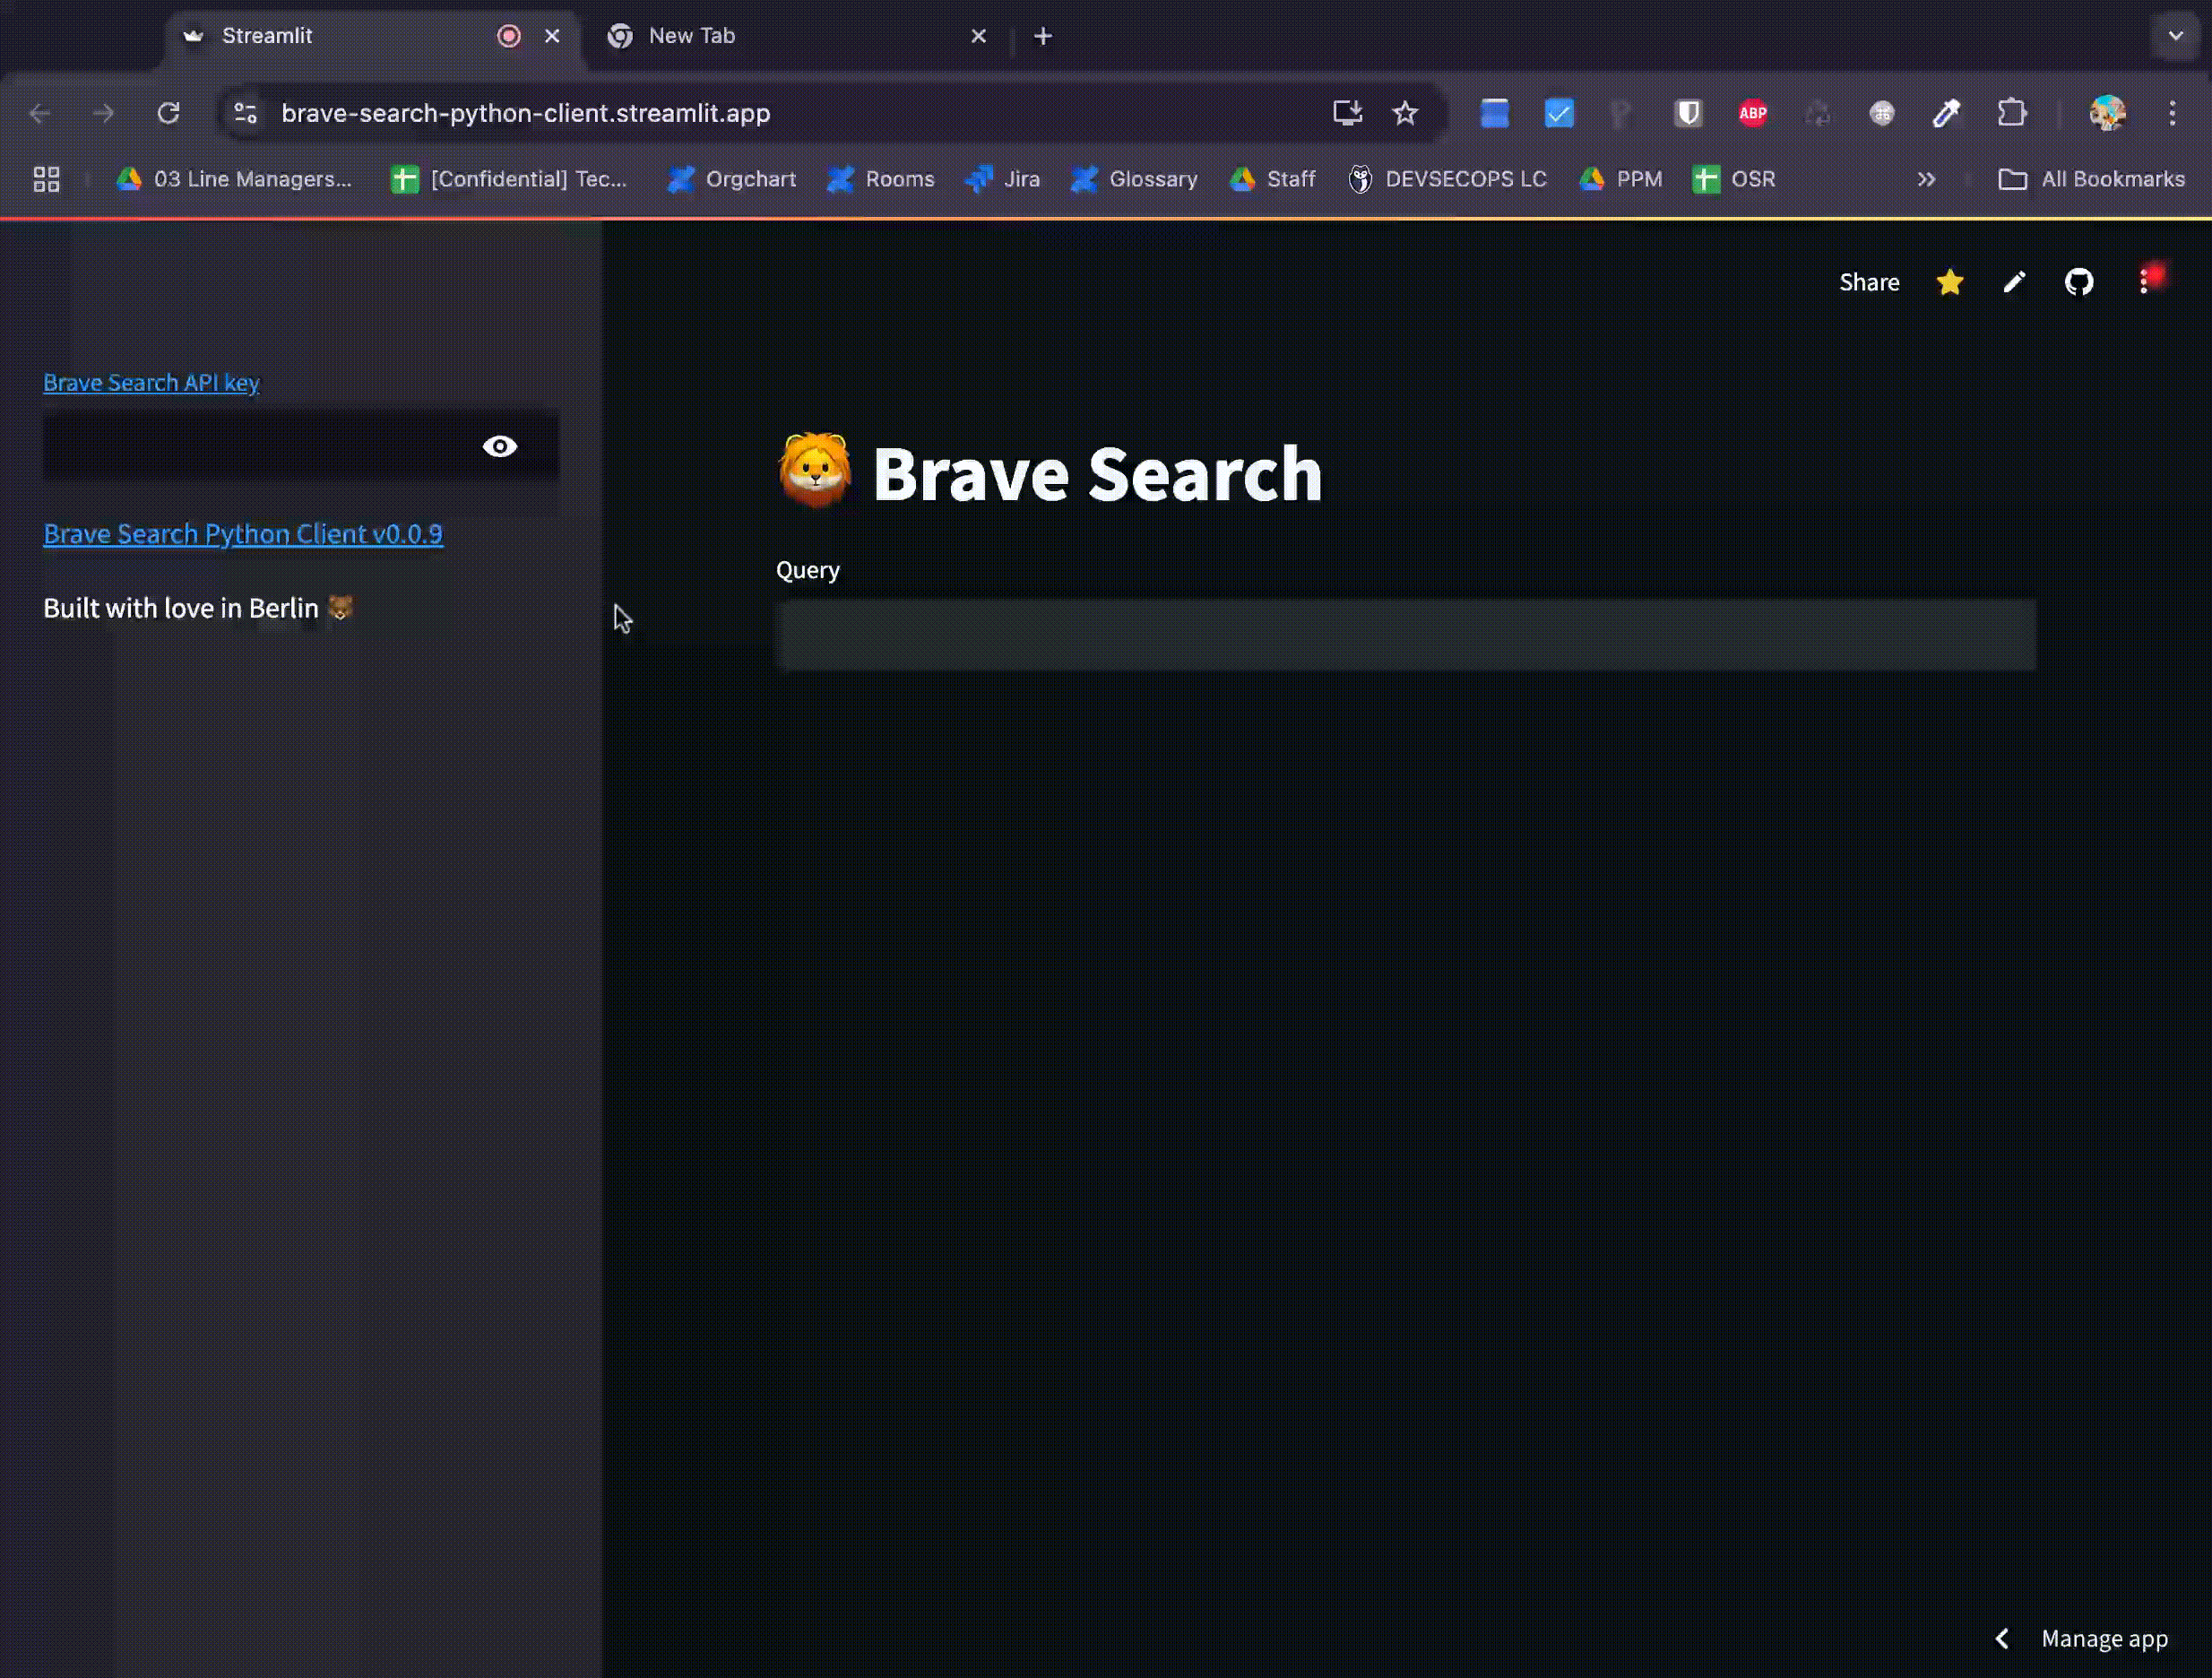This screenshot has height=1678, width=2212.
Task: Expand Manage app panel chevron
Action: pos(2002,1638)
